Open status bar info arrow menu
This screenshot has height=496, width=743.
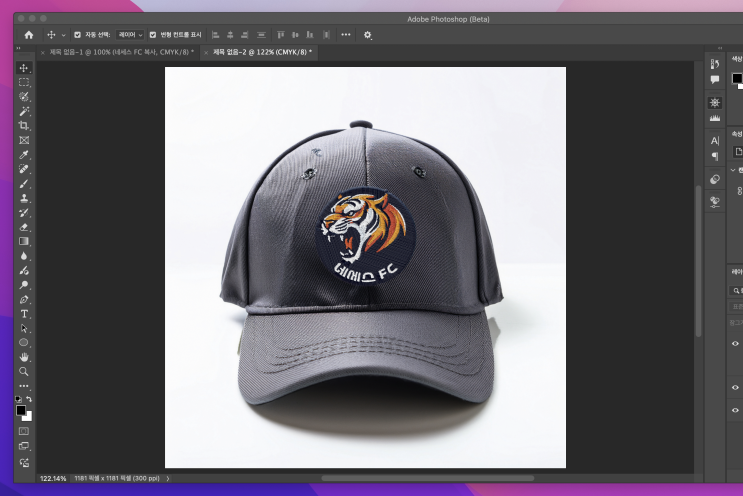[167, 478]
